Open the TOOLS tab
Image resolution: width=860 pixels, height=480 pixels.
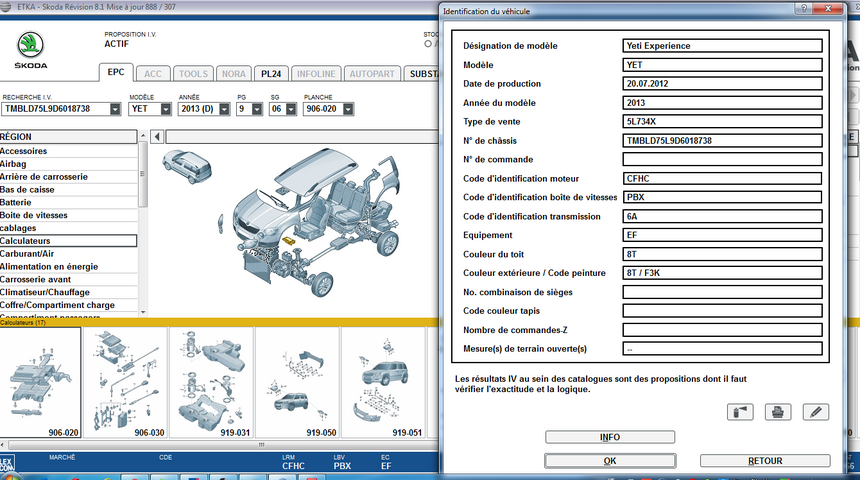click(194, 74)
